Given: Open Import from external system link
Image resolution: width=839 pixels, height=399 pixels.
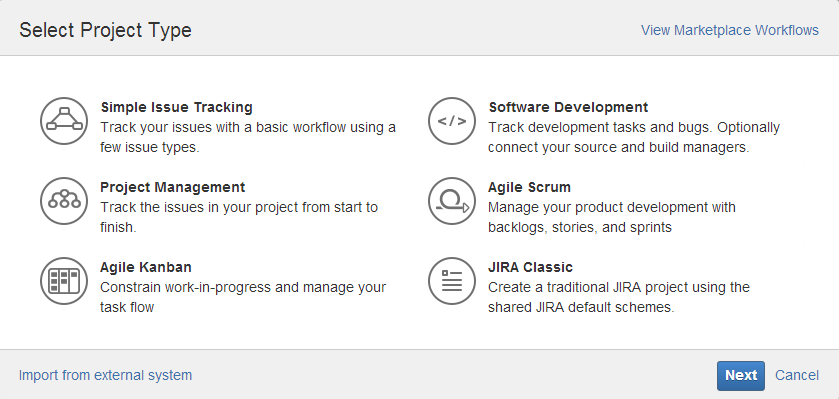Looking at the screenshot, I should [x=105, y=375].
